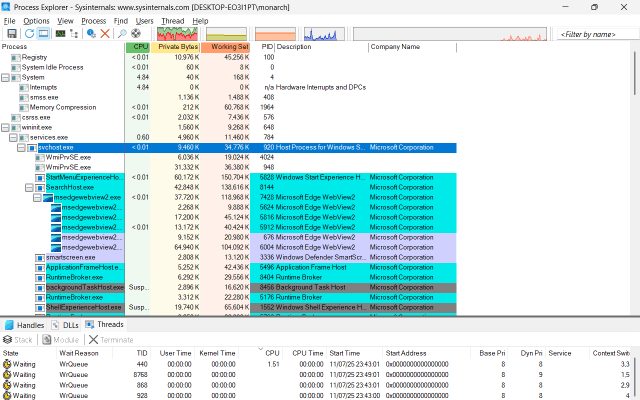Open Properties with the blue info-gear icon
Image resolution: width=640 pixels, height=400 pixels.
coord(91,33)
